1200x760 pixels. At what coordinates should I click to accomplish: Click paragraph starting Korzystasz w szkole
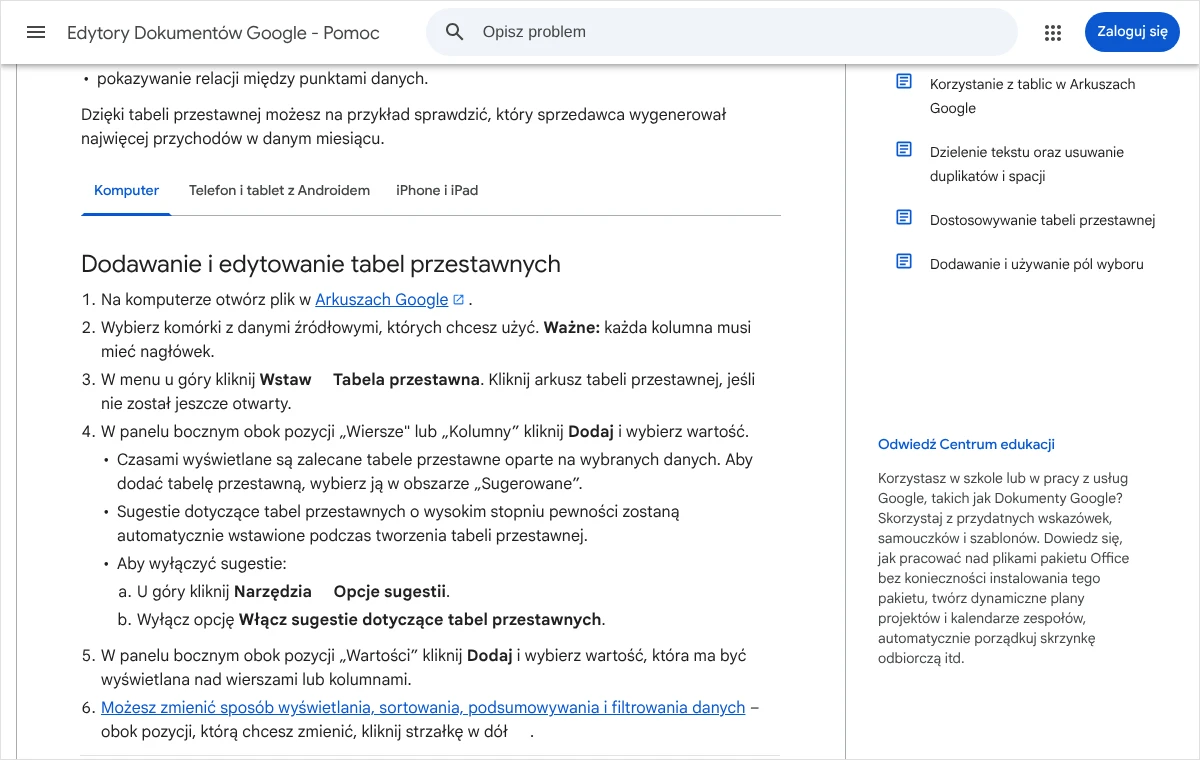coord(1003,568)
